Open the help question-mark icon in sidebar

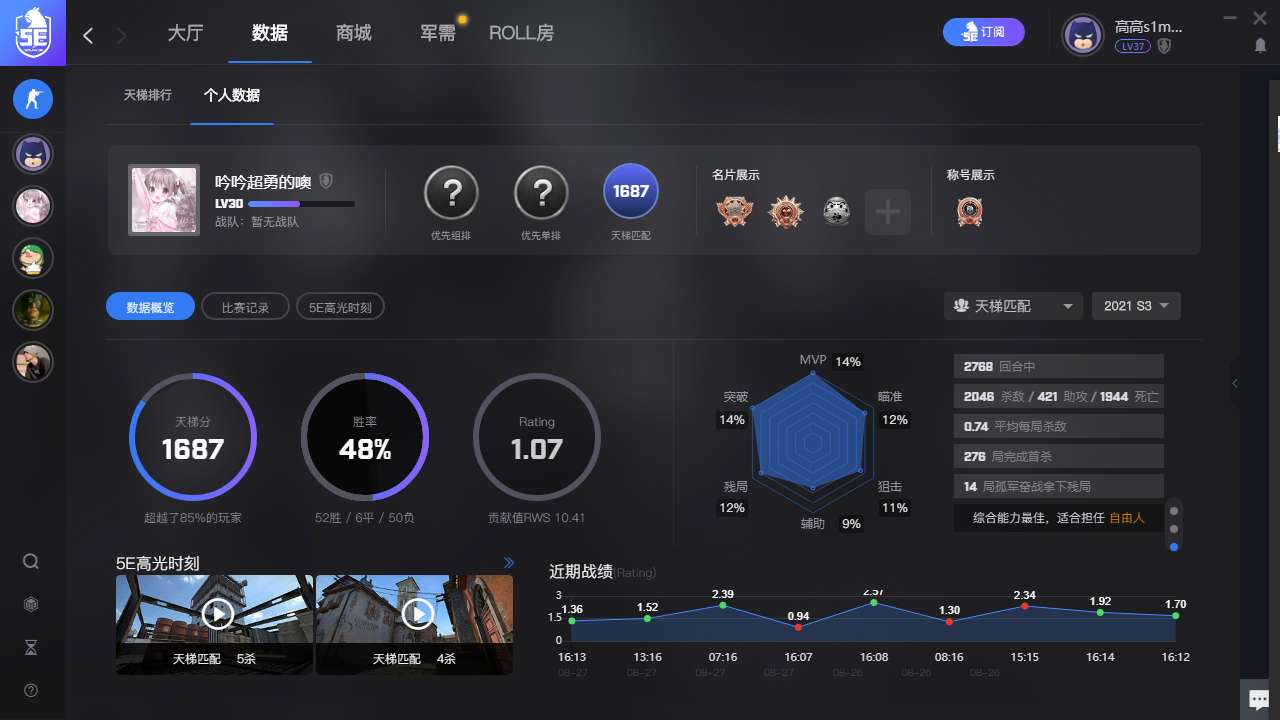[x=31, y=690]
